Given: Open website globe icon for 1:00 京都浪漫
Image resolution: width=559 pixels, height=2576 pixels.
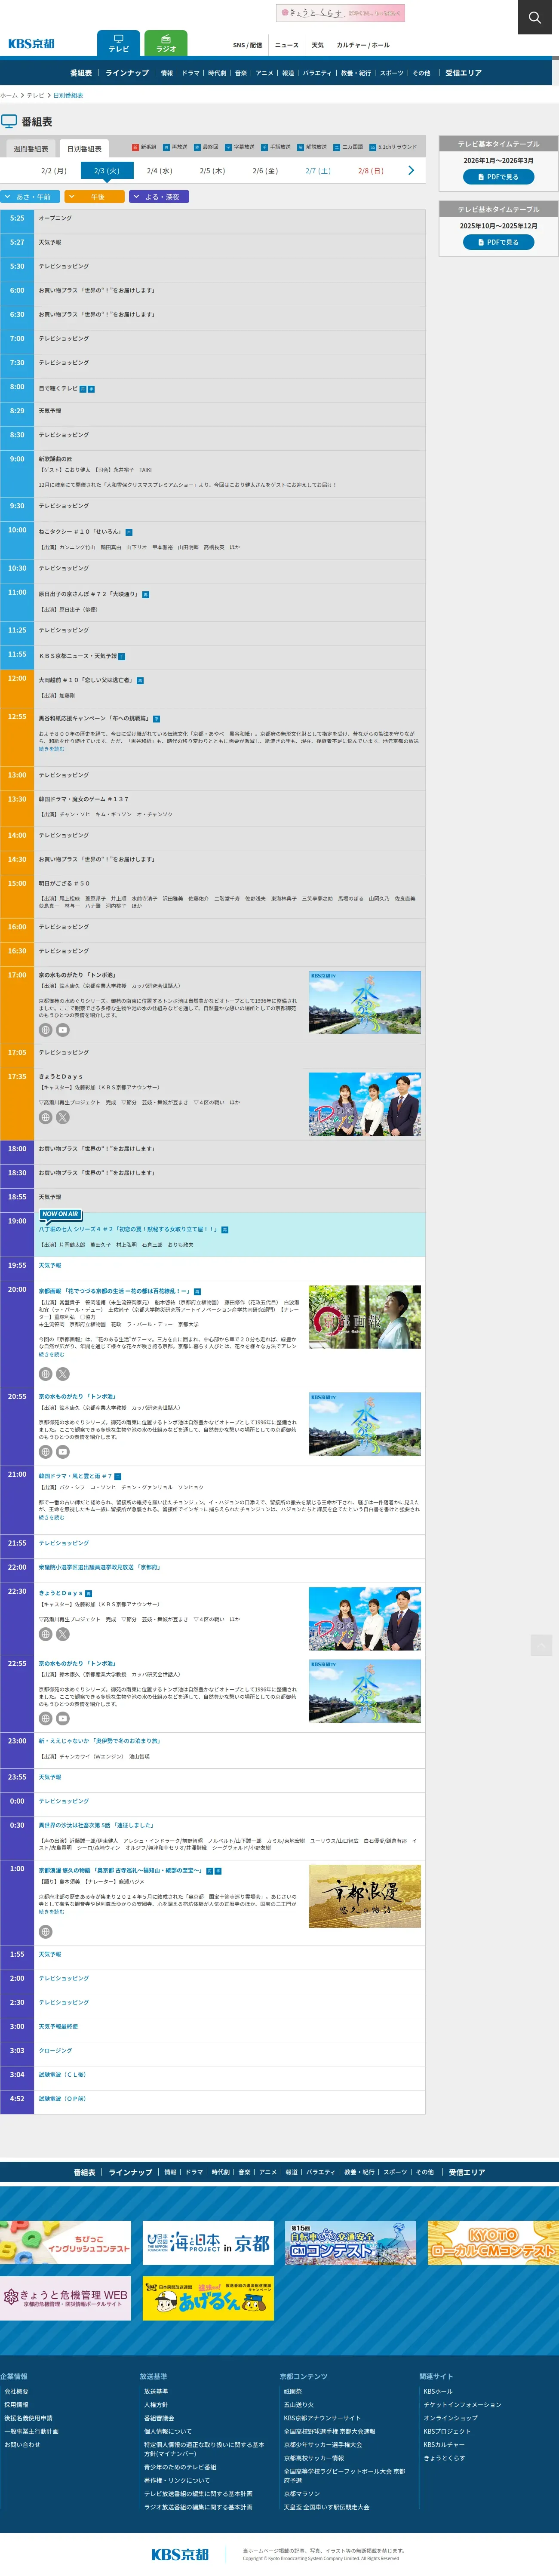Looking at the screenshot, I should point(45,1932).
